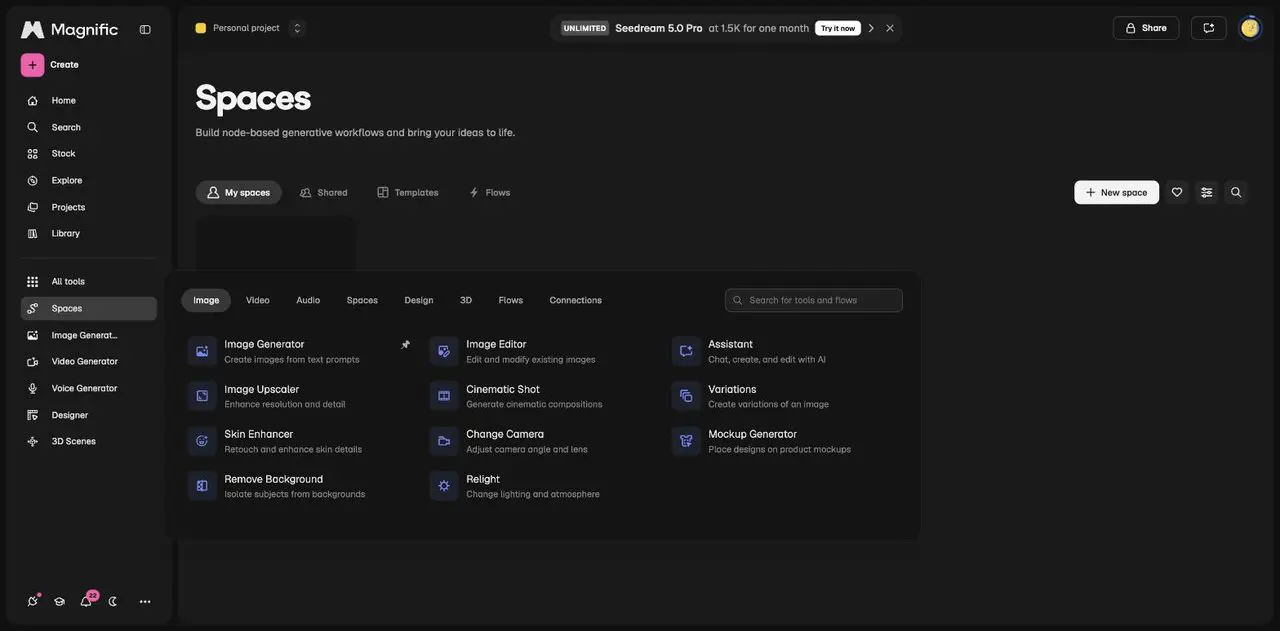Open Change Camera tool

pos(541,441)
